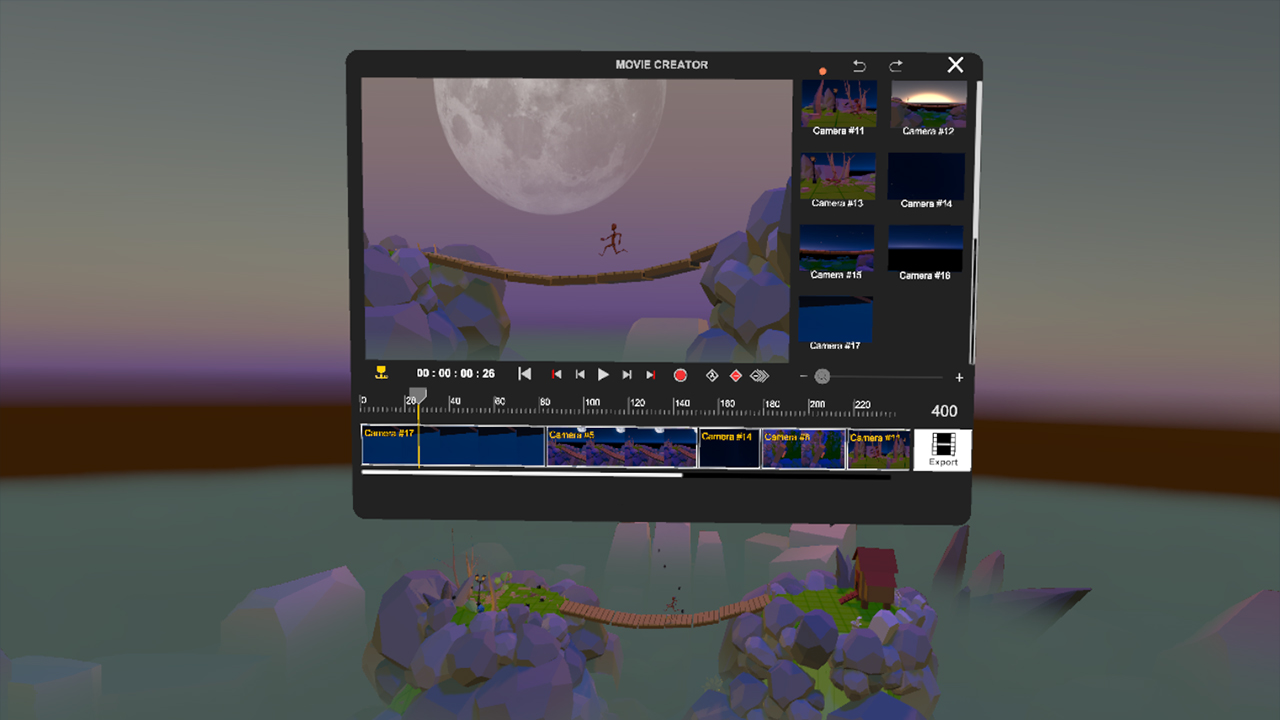Screen dimensions: 1280x720
Task: Toggle the orange record indicator dot
Action: pos(823,71)
